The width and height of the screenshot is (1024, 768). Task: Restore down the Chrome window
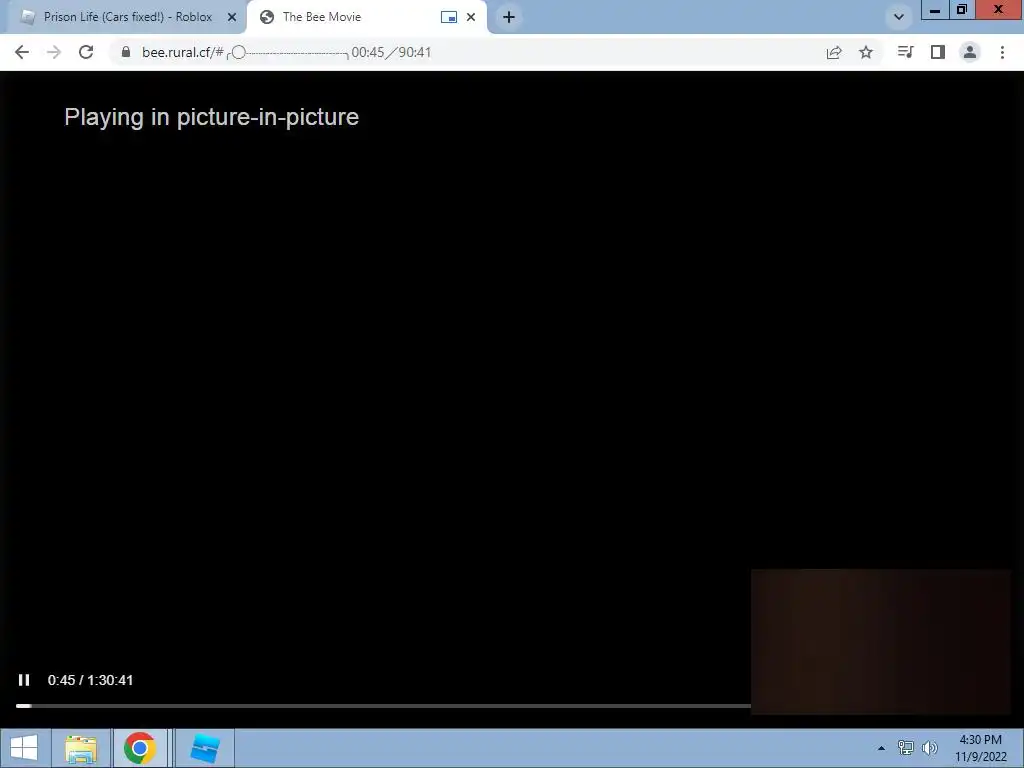click(x=962, y=10)
